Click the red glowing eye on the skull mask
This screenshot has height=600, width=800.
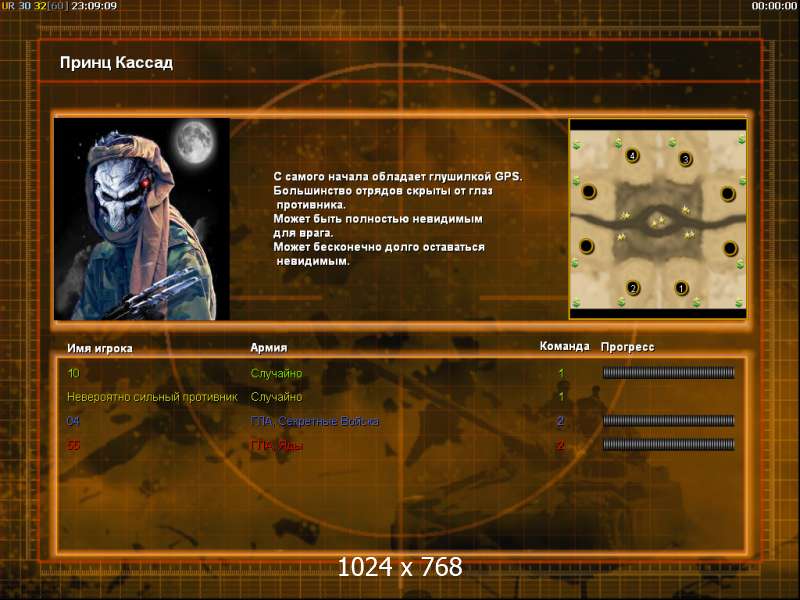pyautogui.click(x=145, y=182)
